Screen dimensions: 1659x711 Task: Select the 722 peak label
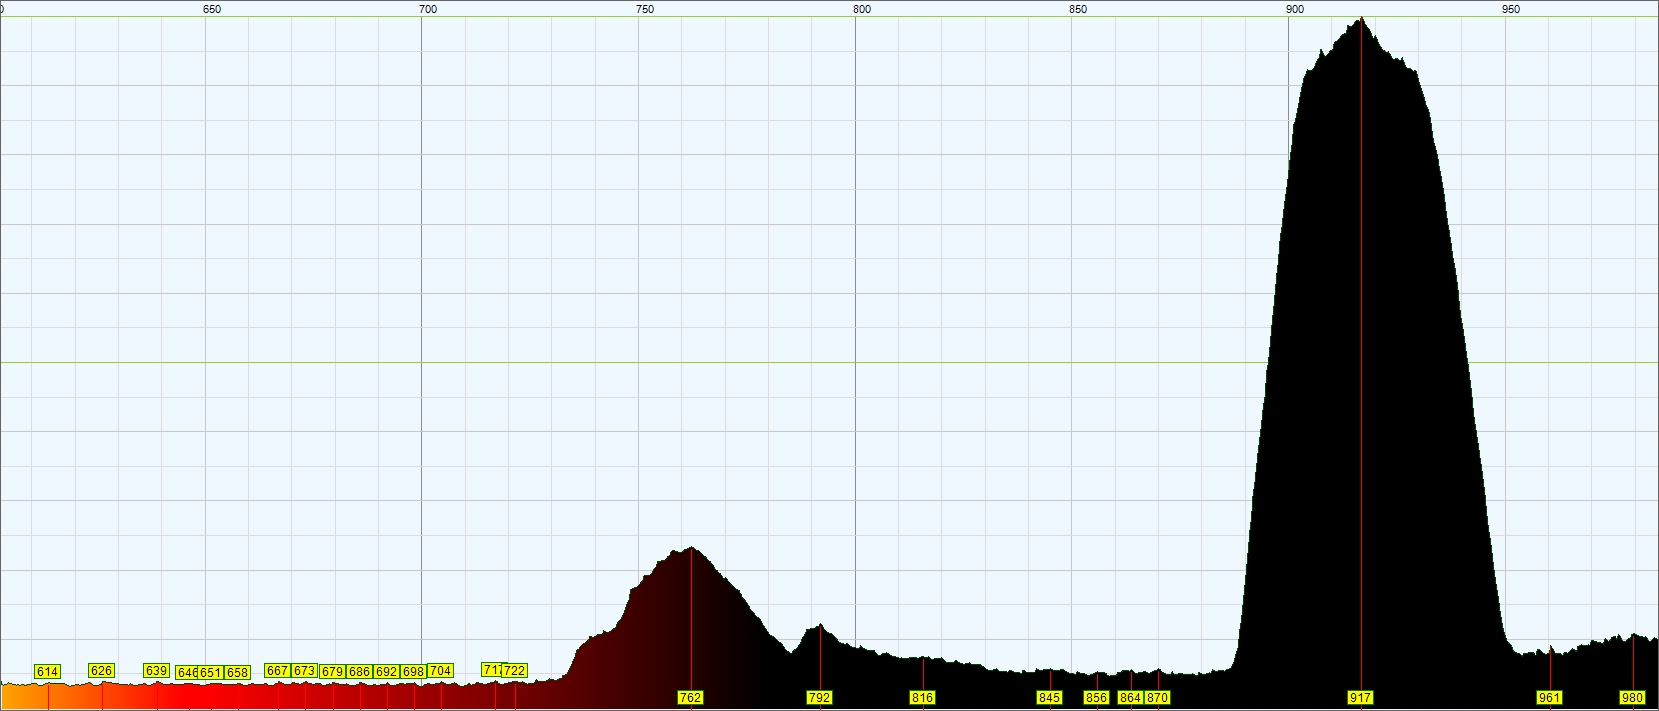[x=514, y=671]
